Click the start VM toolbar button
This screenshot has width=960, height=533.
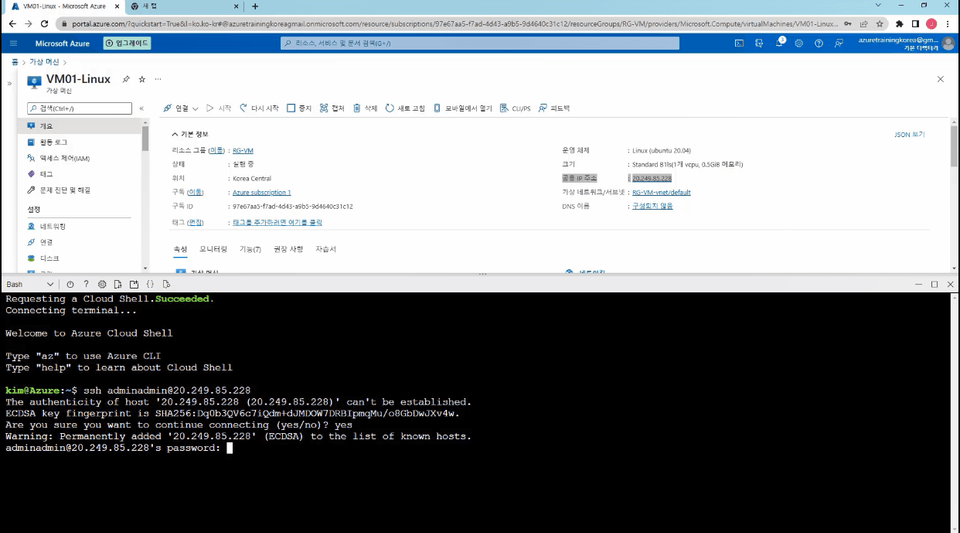(x=219, y=108)
